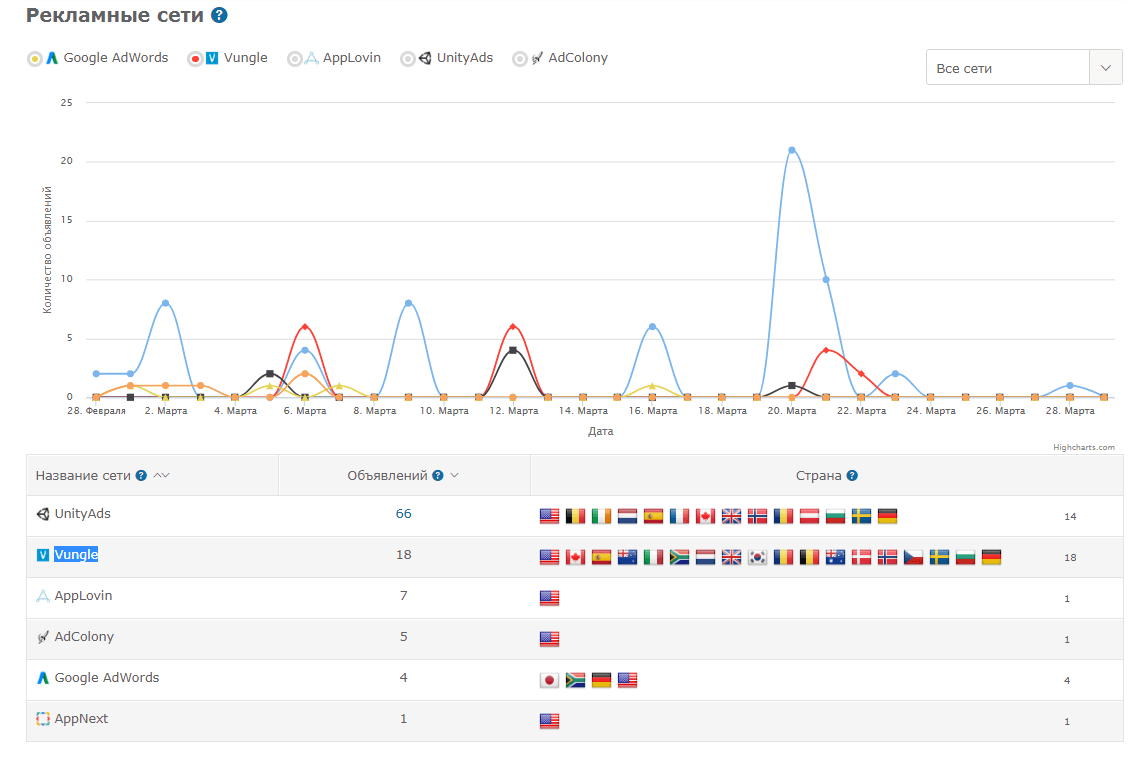Click the help icon beside Рекламные сети heading
This screenshot has width=1147, height=765.
tap(219, 15)
